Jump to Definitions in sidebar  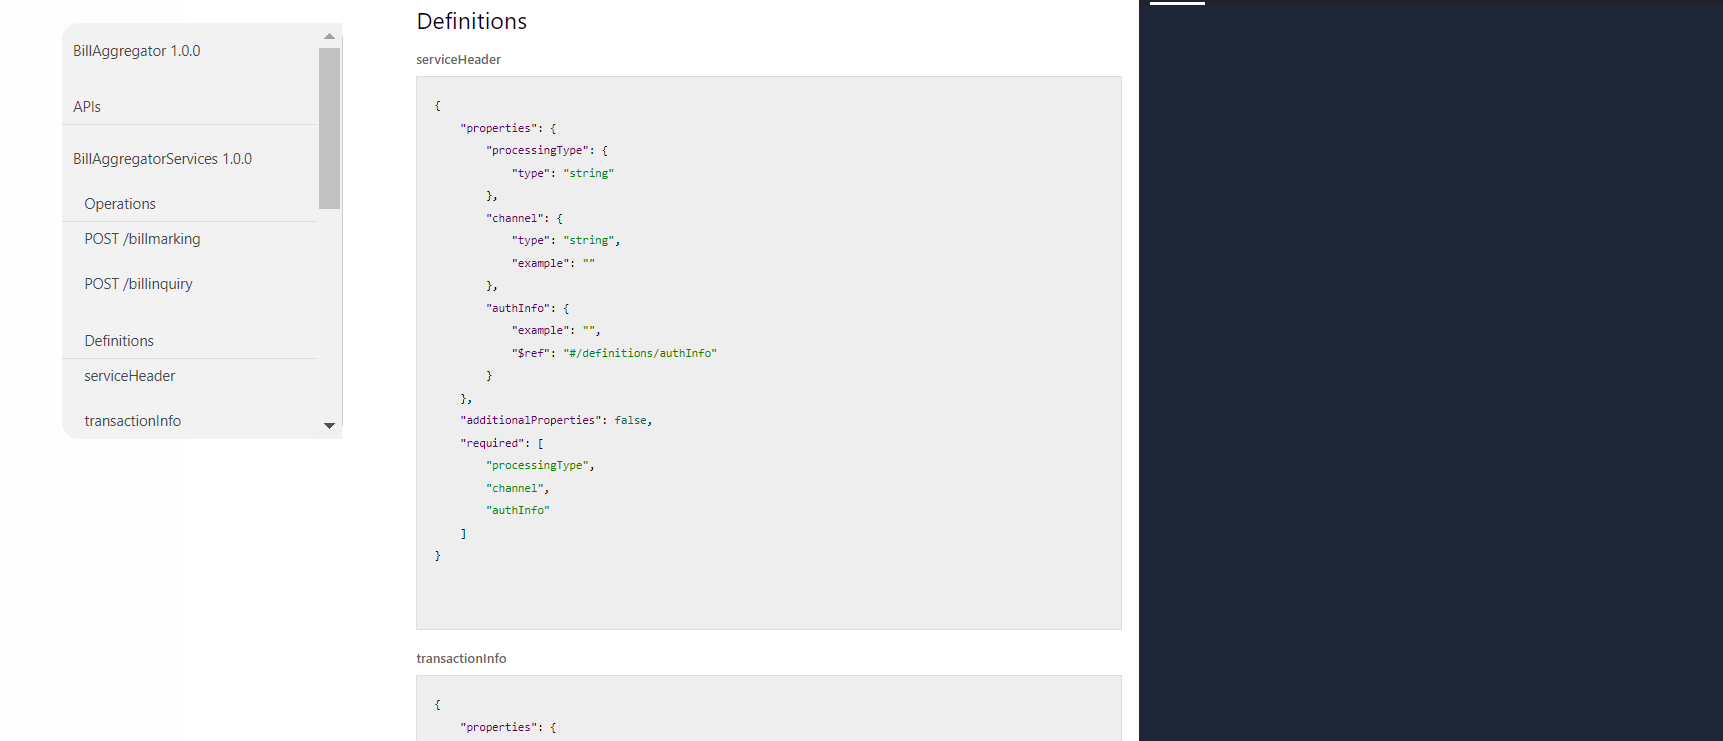[x=119, y=341]
